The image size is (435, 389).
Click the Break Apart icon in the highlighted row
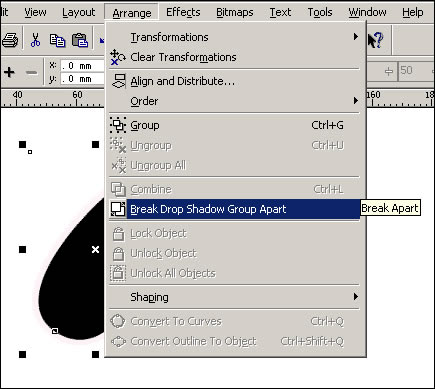pyautogui.click(x=118, y=209)
